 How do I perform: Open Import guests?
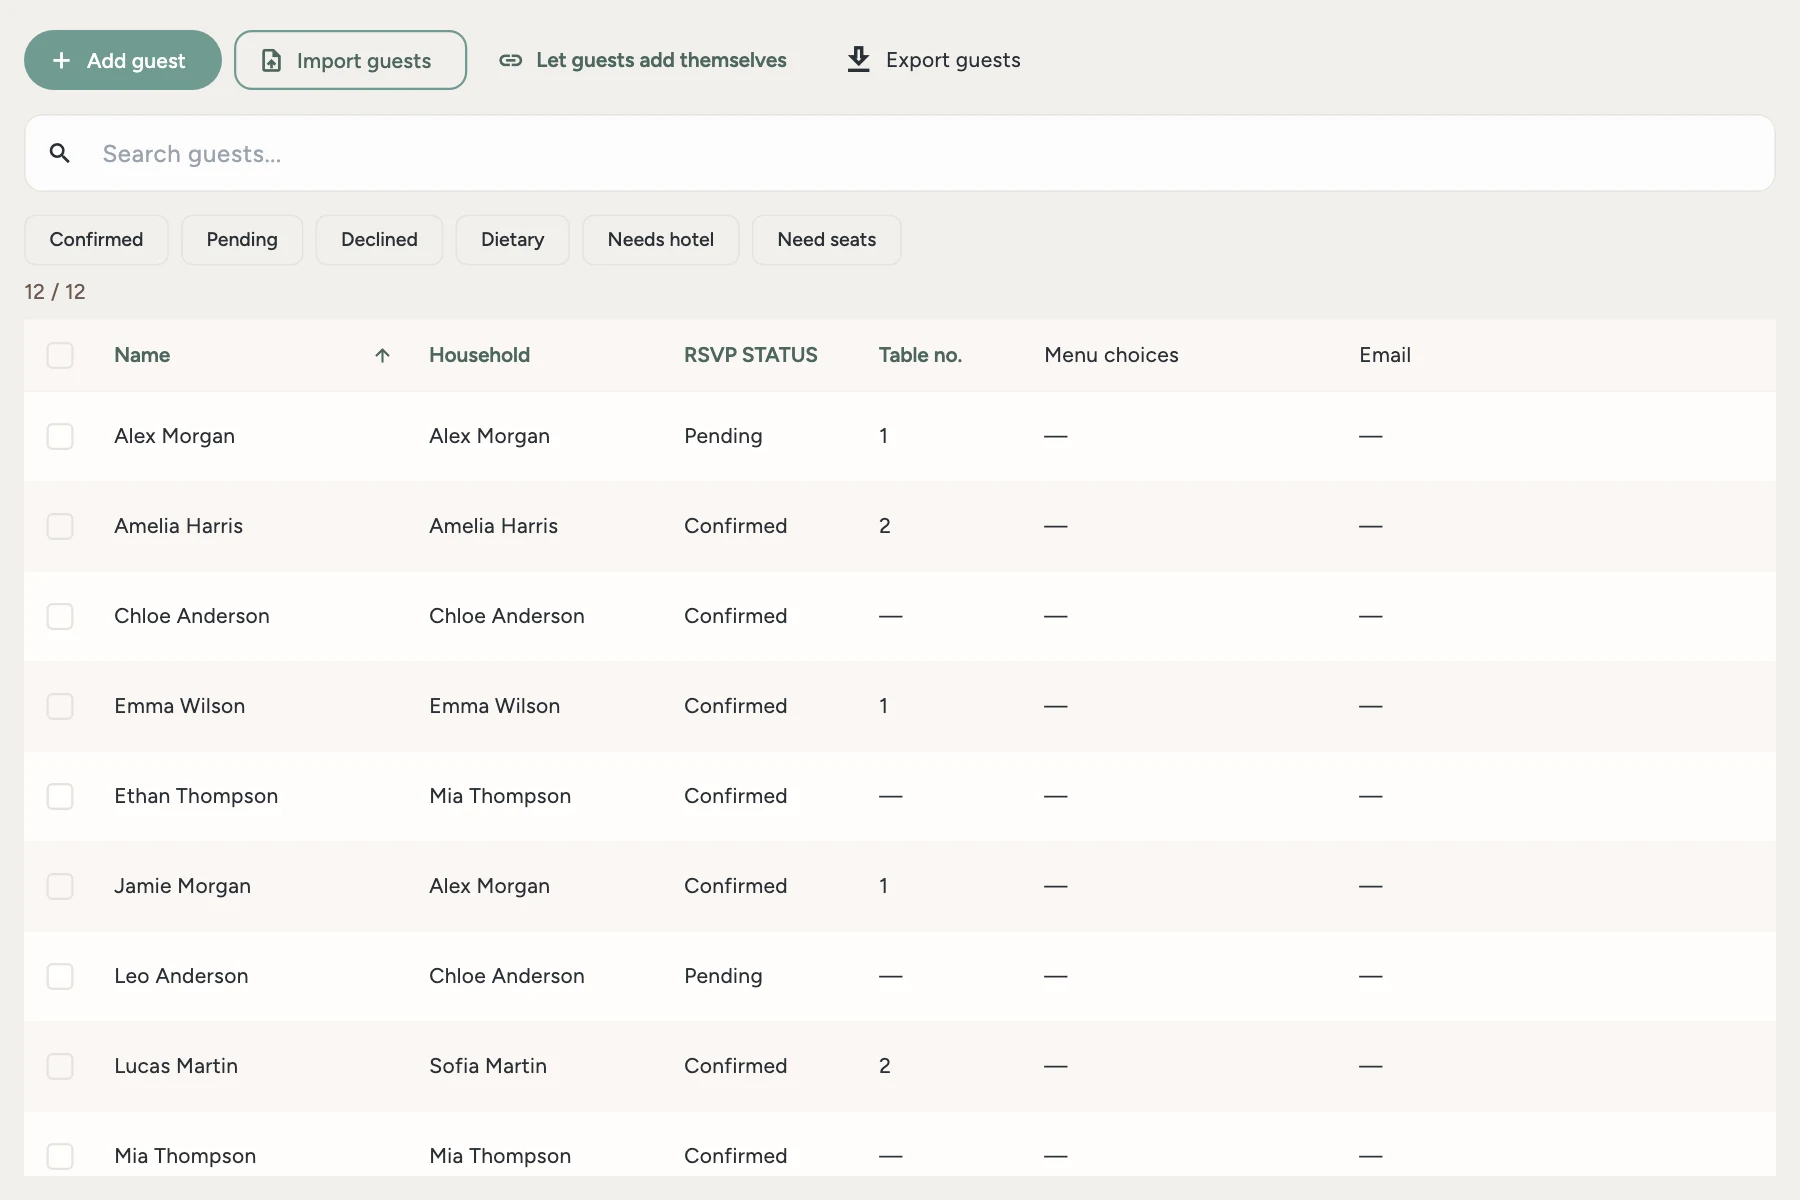[350, 60]
